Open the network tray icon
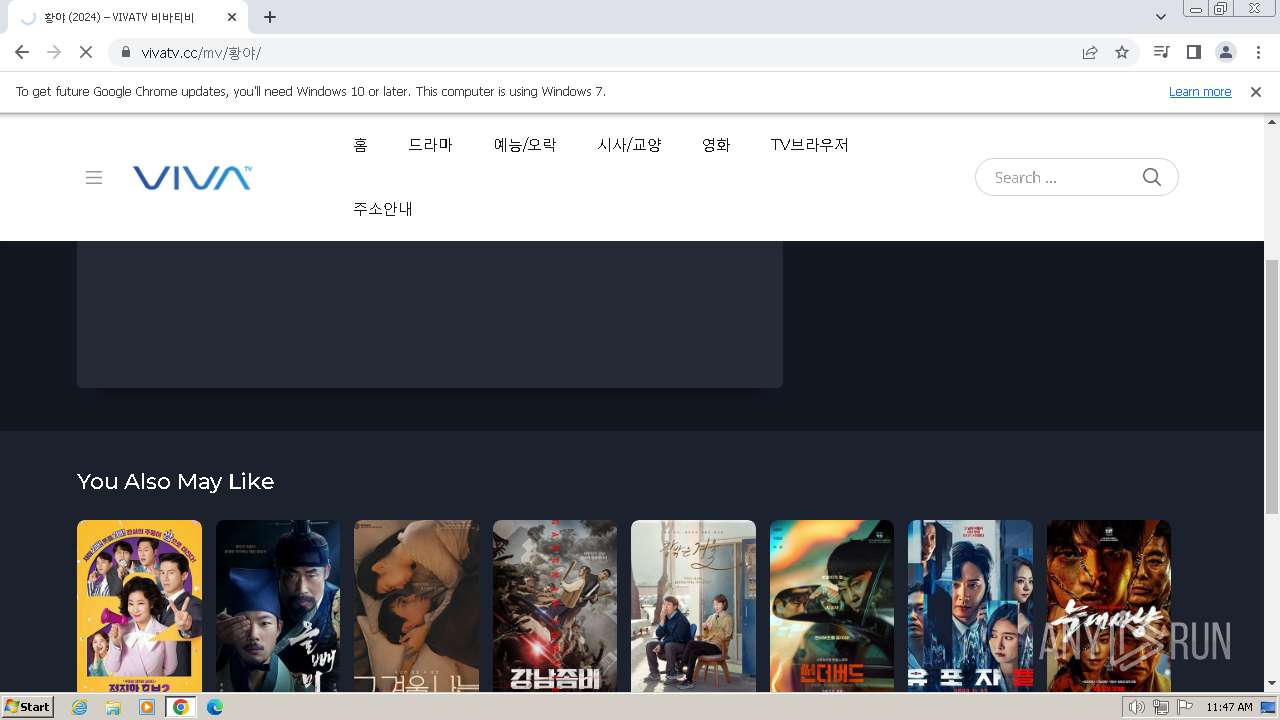1280x720 pixels. [1161, 707]
